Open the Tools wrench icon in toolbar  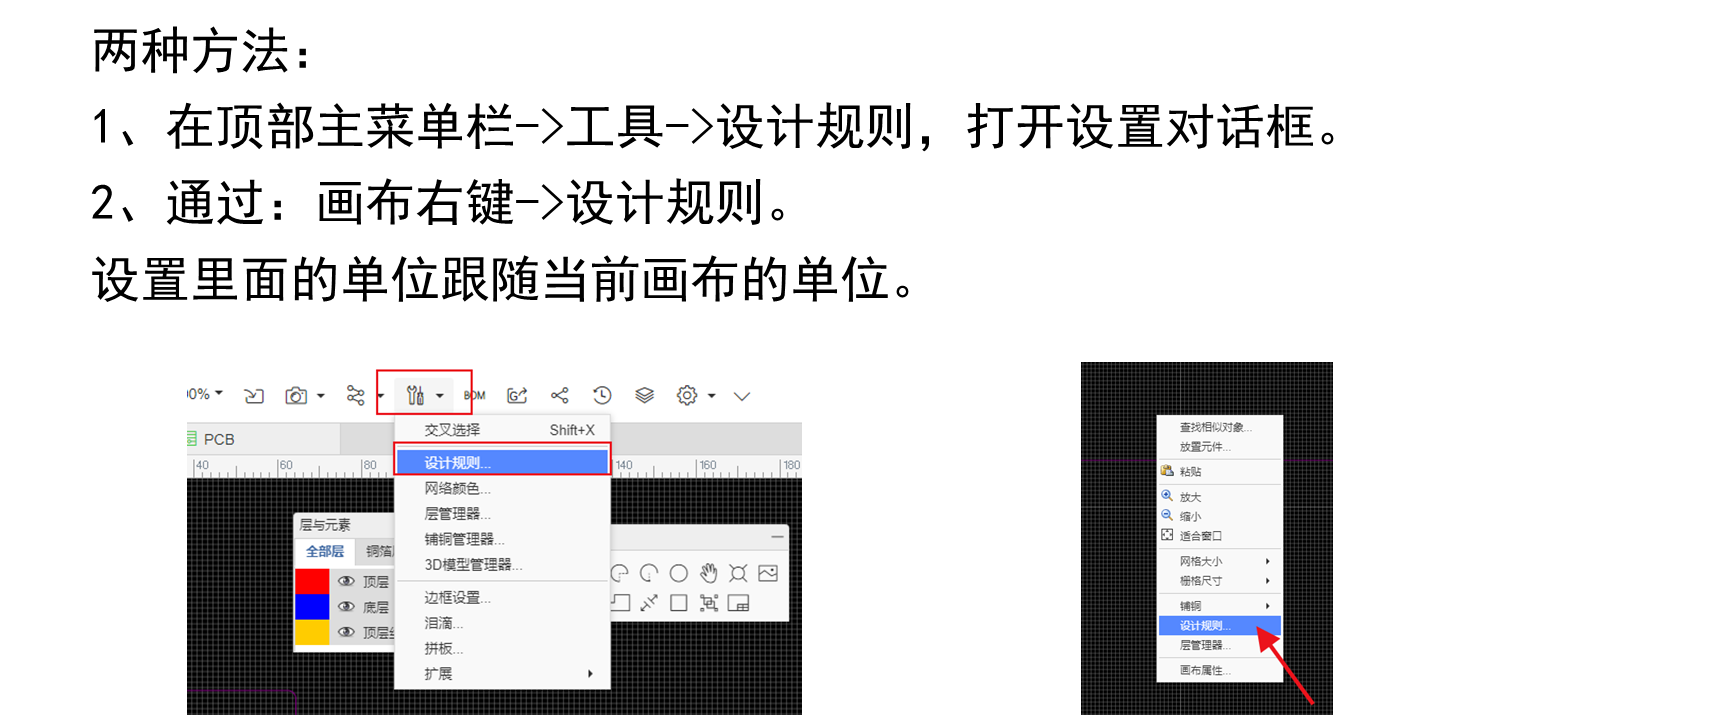[x=415, y=396]
